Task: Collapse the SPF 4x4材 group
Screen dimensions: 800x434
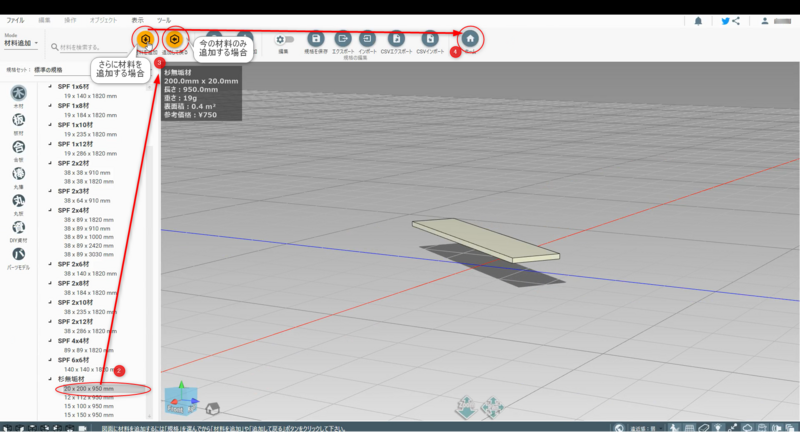Action: pos(50,341)
